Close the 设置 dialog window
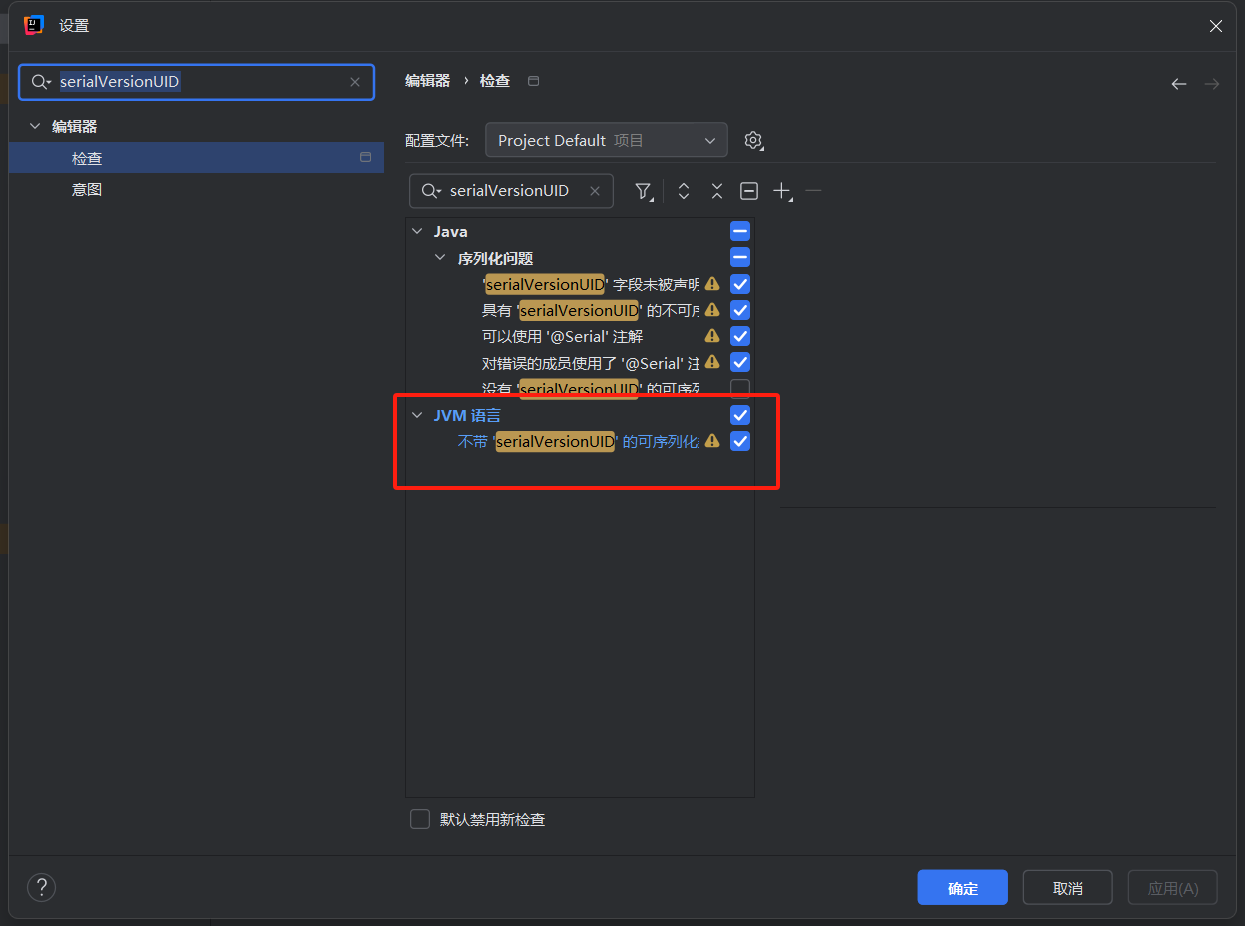Viewport: 1245px width, 926px height. coord(1216,26)
